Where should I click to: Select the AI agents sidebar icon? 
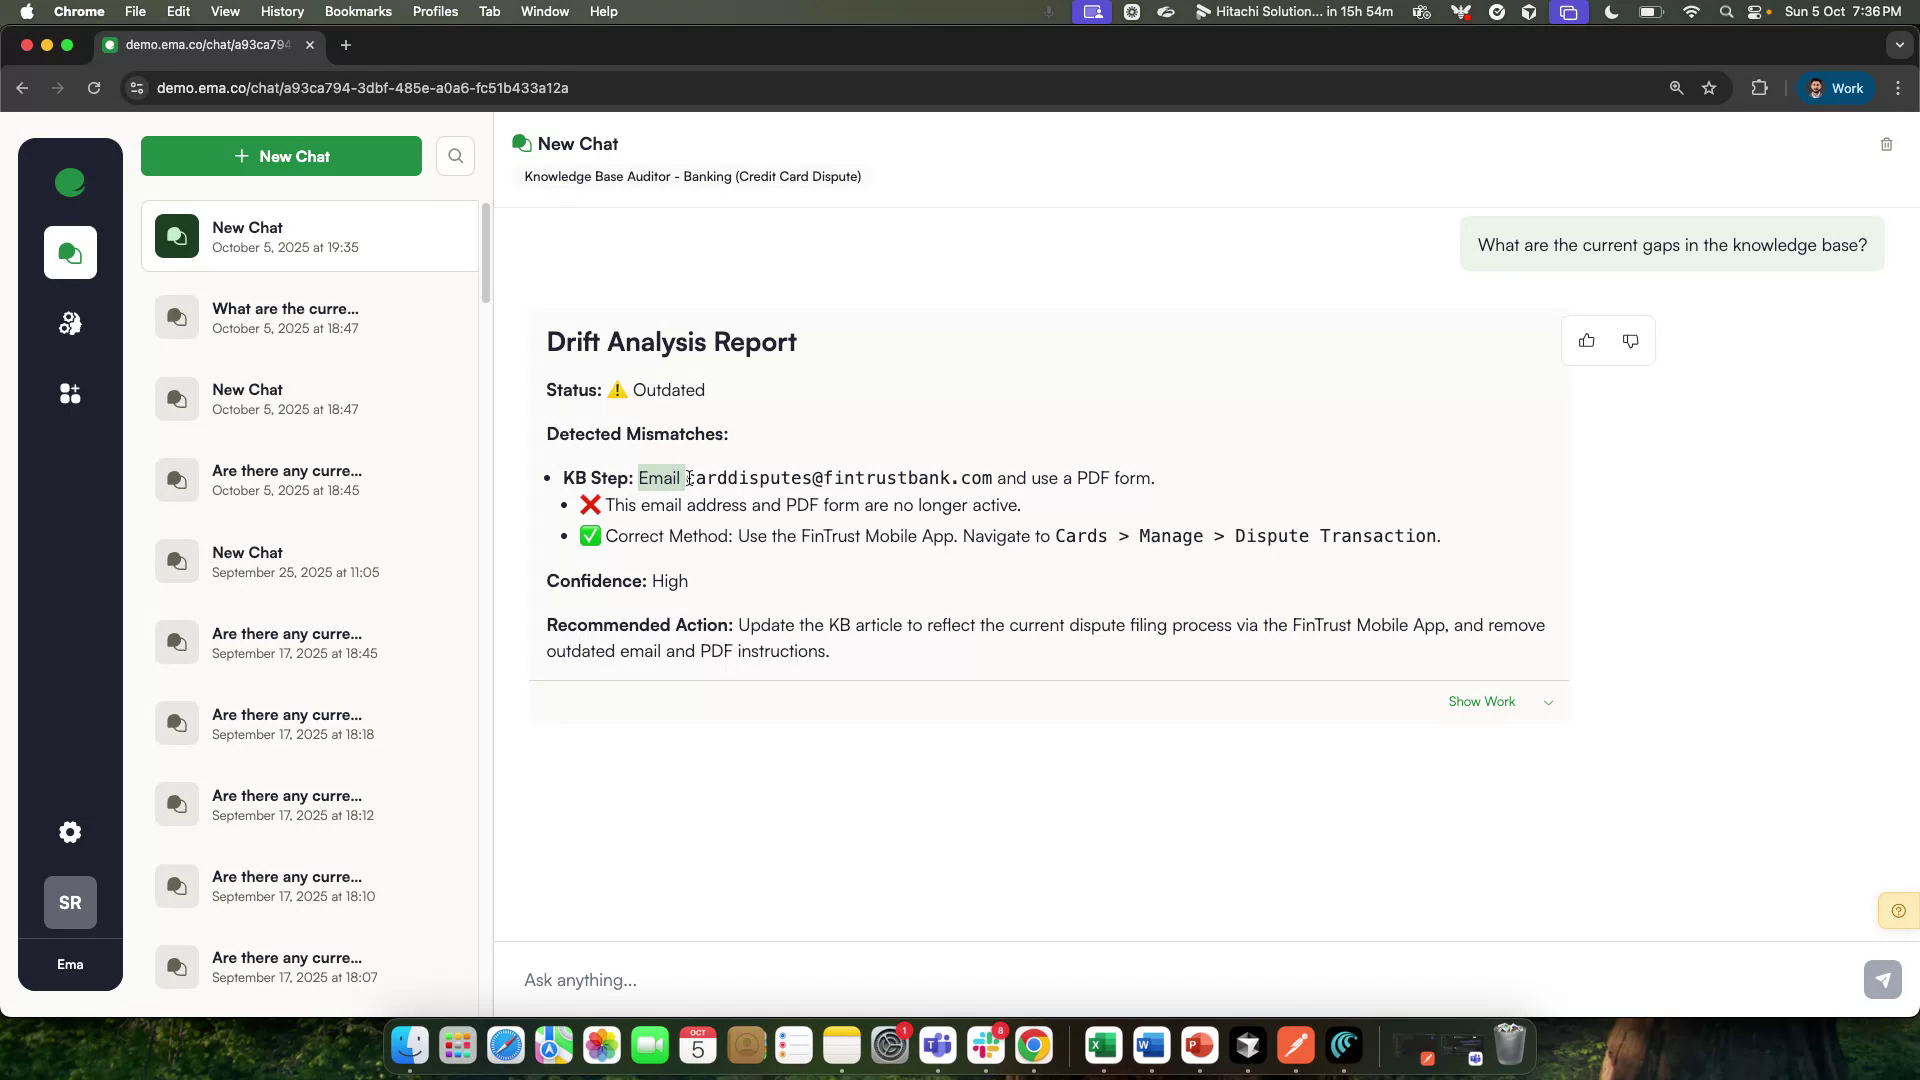point(70,322)
